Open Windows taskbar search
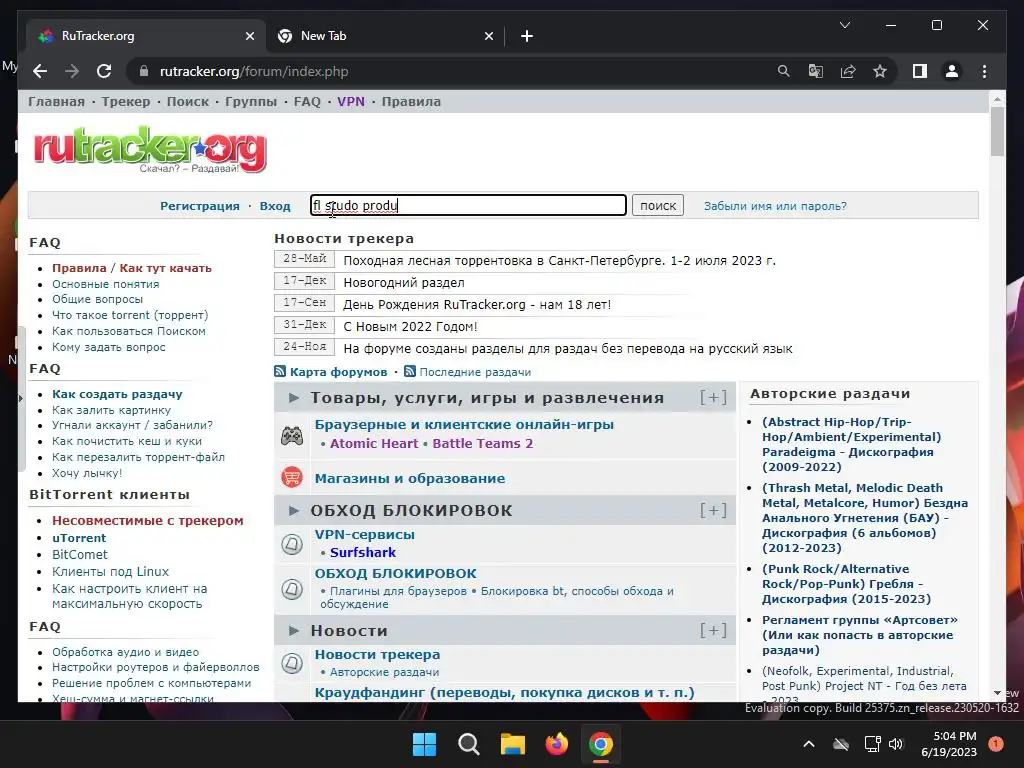 click(468, 744)
